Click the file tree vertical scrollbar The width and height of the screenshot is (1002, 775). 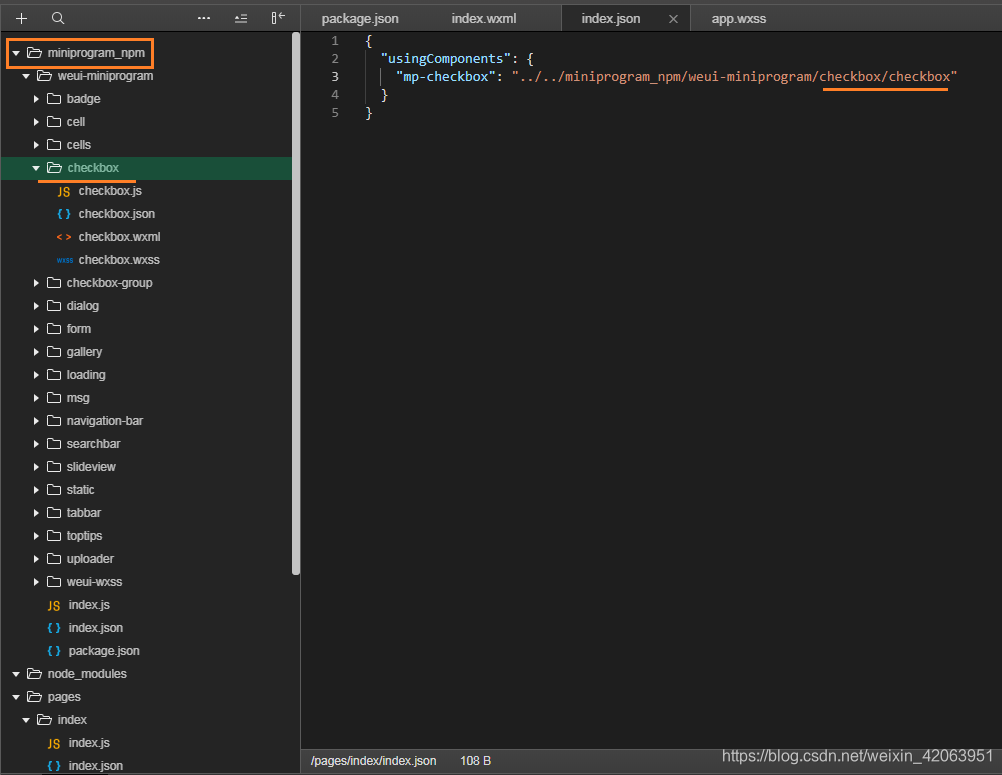[x=296, y=303]
